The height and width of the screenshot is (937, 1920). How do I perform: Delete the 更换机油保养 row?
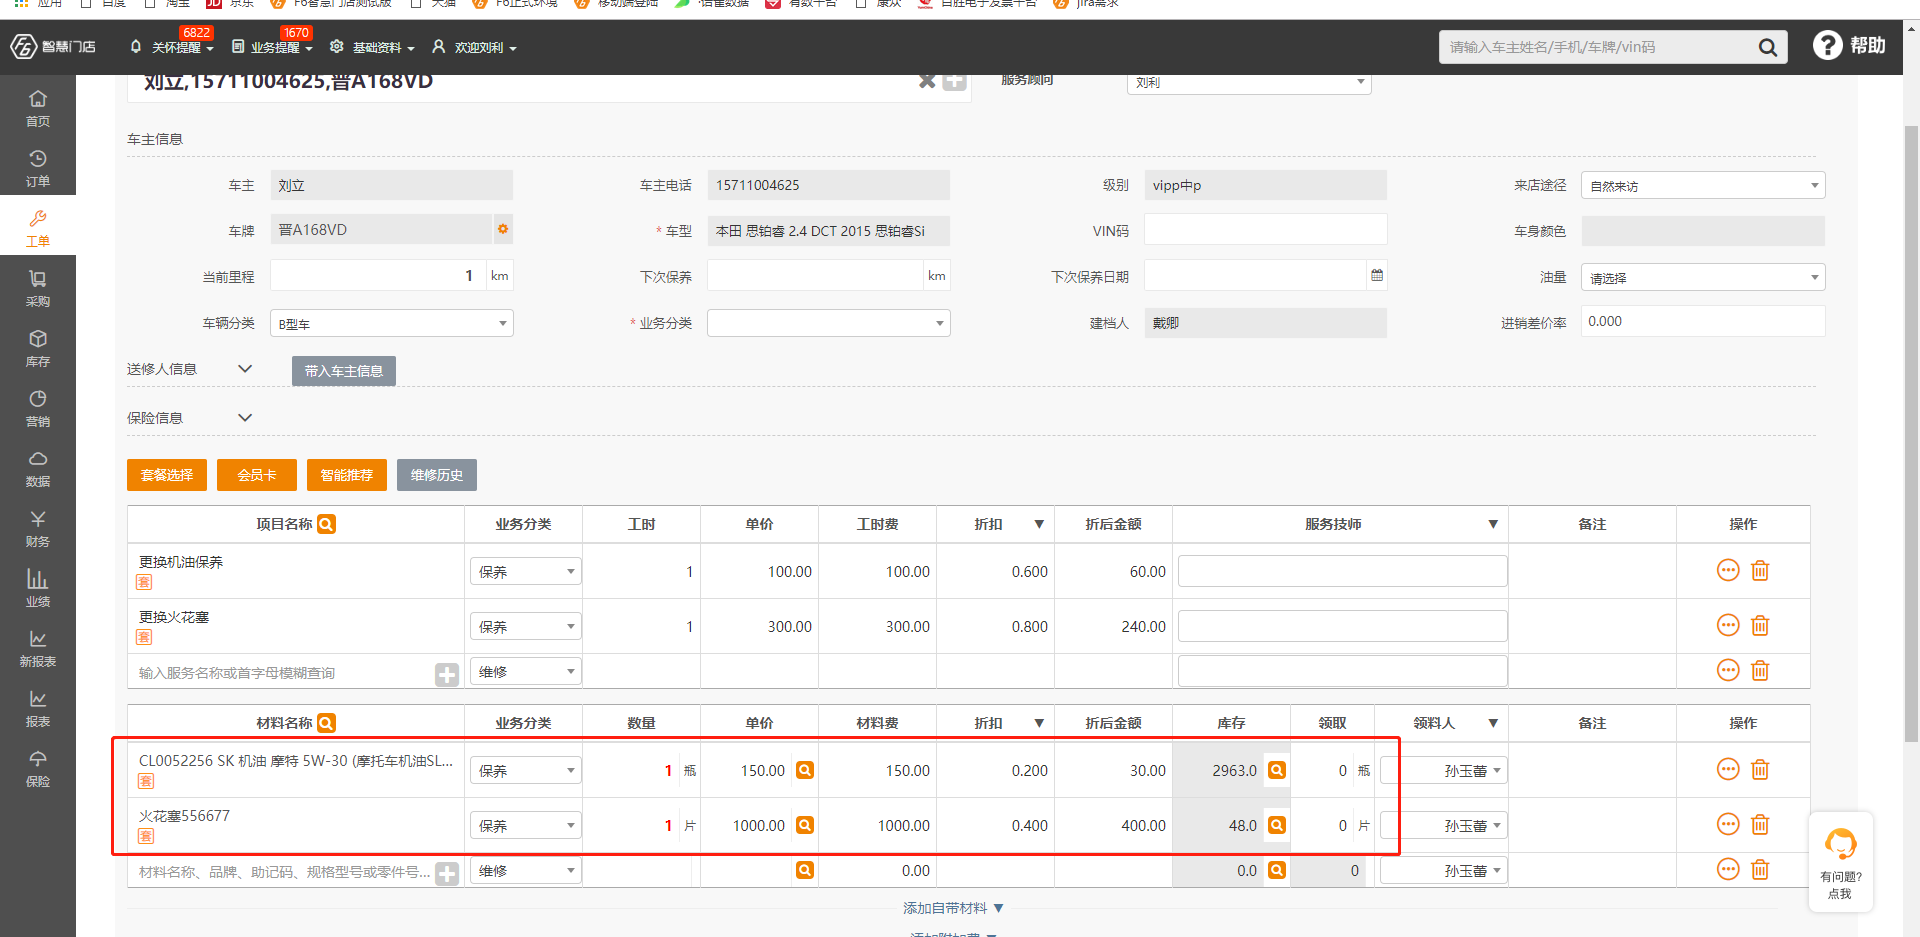point(1760,570)
